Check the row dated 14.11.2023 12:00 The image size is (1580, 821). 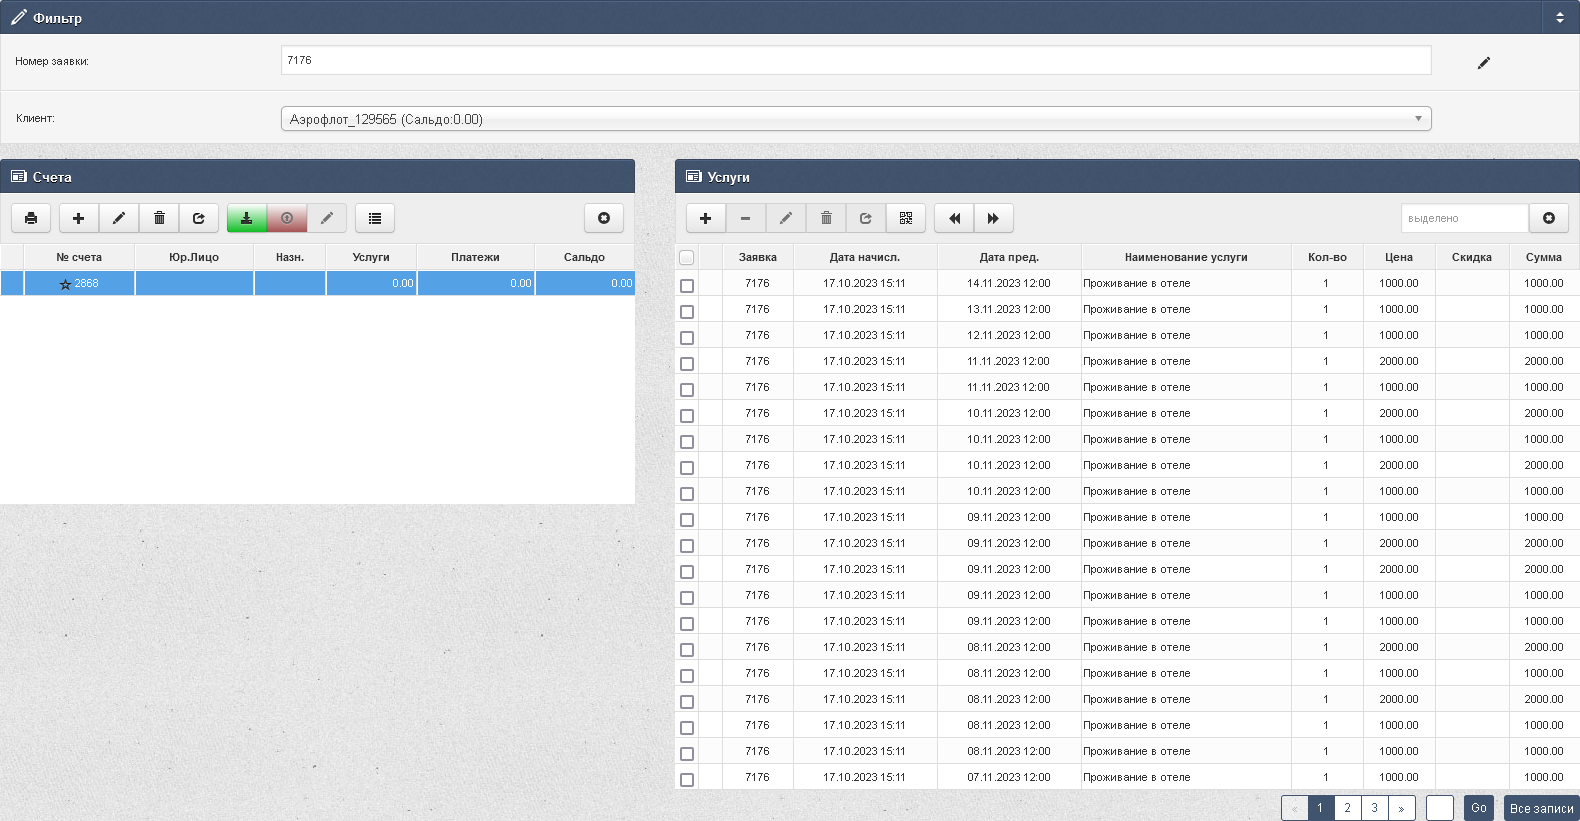(687, 285)
